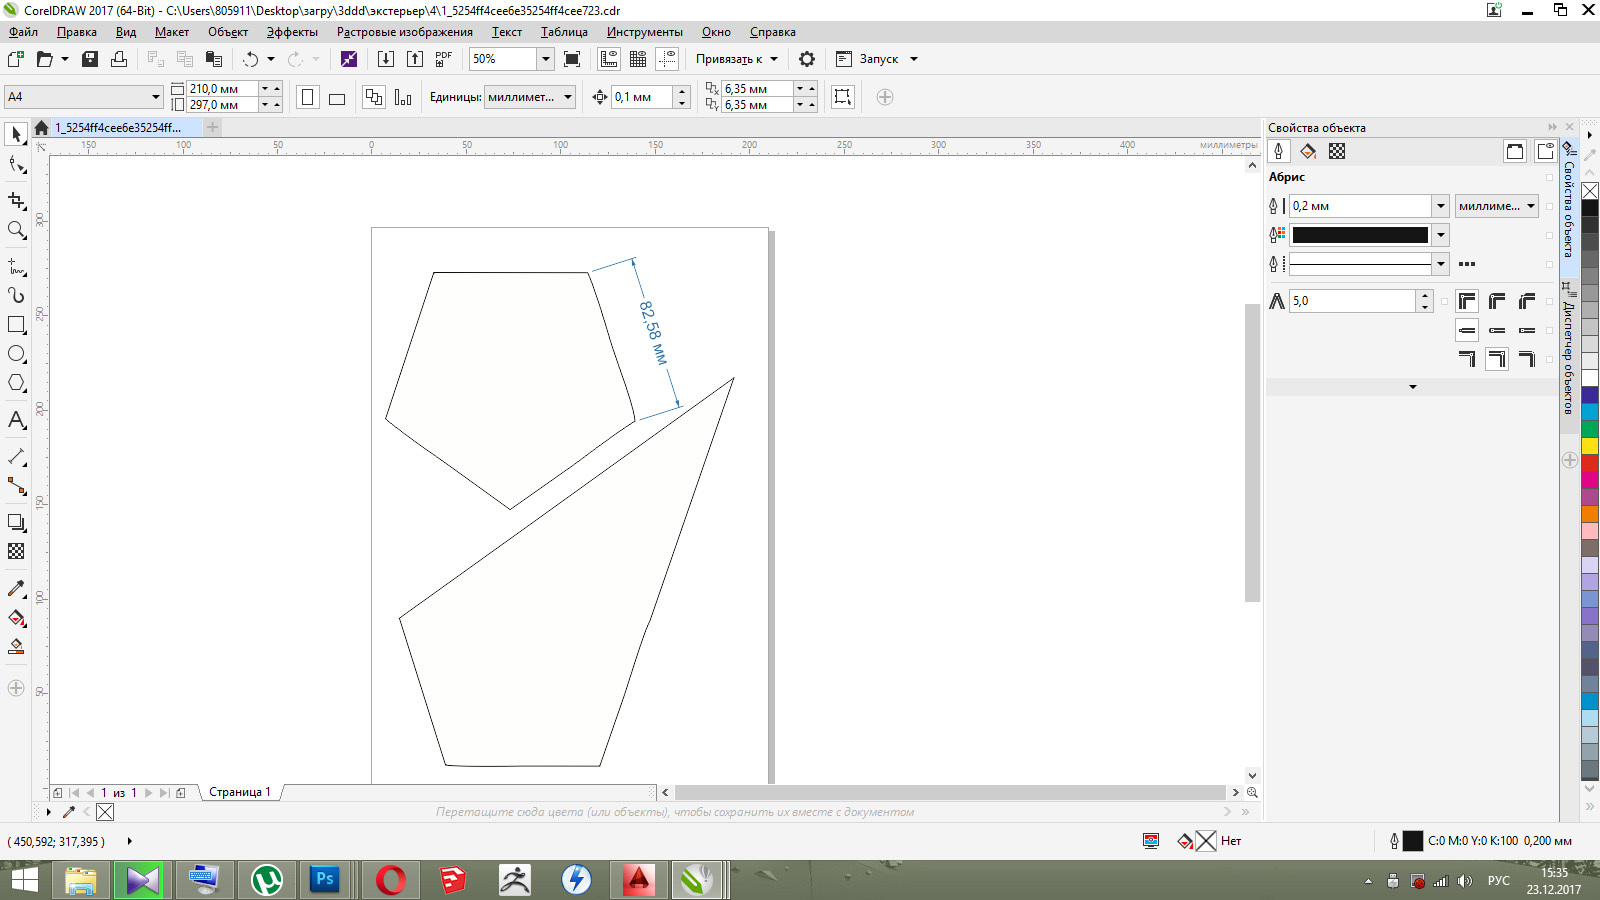This screenshot has width=1600, height=900.
Task: Toggle show grid button
Action: [x=638, y=59]
